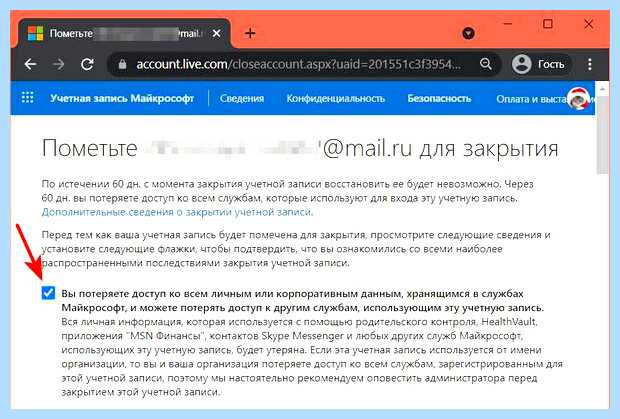Click the address bar URL field
The height and width of the screenshot is (419, 620).
(x=299, y=64)
